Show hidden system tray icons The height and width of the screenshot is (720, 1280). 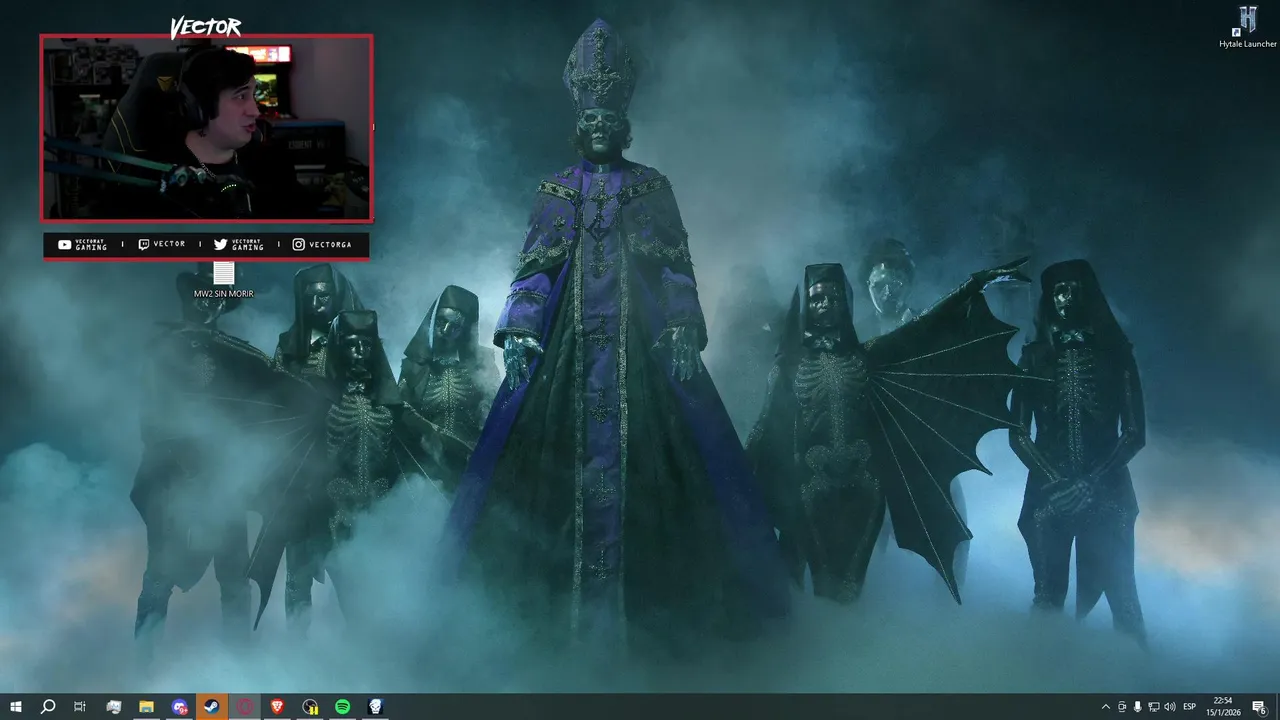click(1105, 707)
